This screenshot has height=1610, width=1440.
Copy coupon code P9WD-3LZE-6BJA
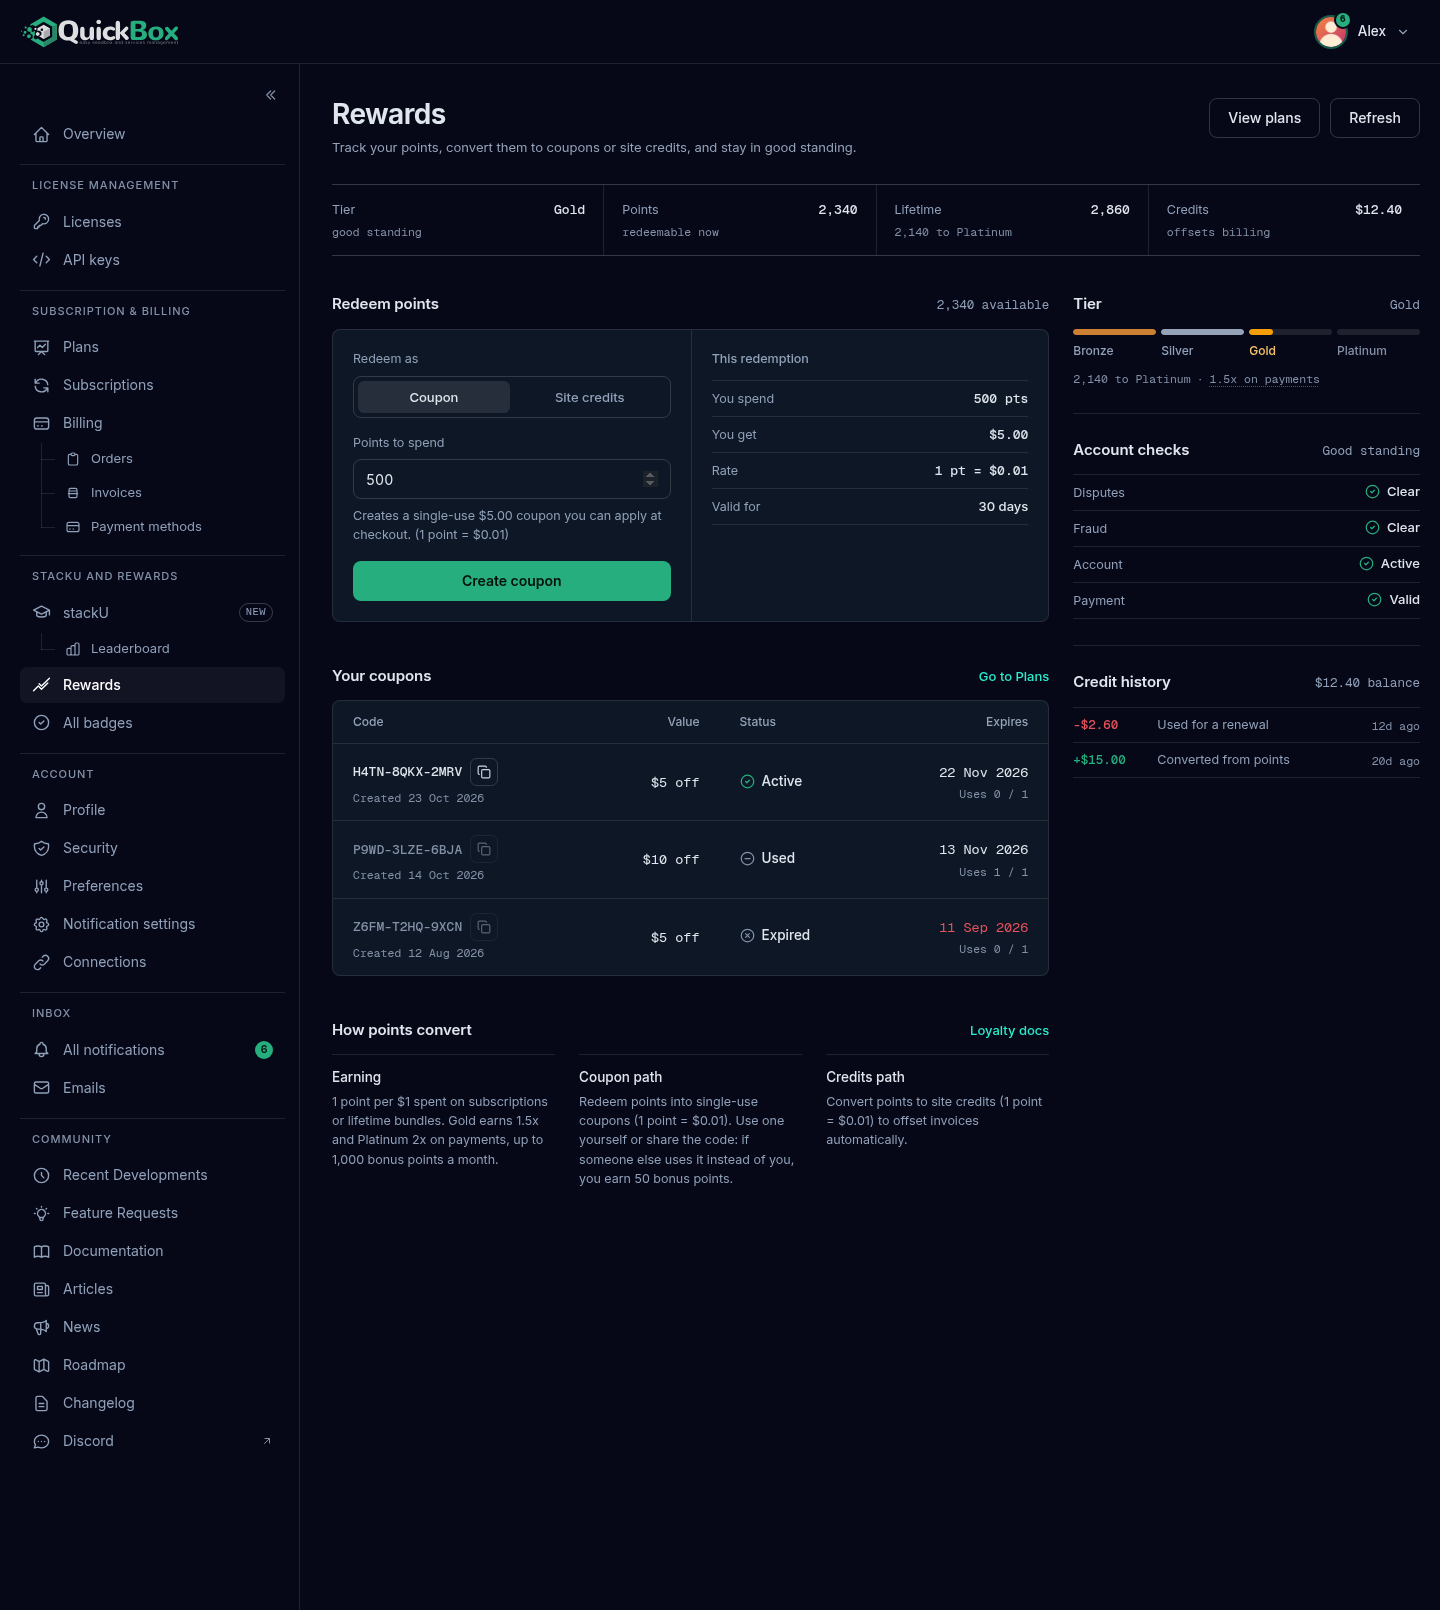pyautogui.click(x=484, y=849)
